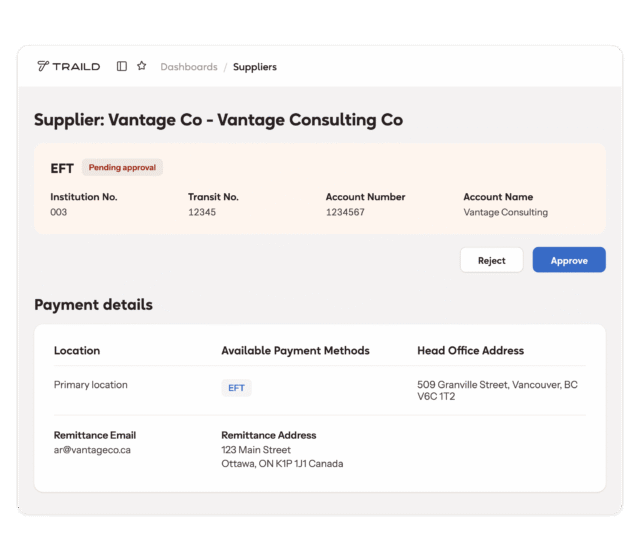Screen dimensions: 640x560
Task: Click the blue EFT payment method tag
Action: [236, 388]
